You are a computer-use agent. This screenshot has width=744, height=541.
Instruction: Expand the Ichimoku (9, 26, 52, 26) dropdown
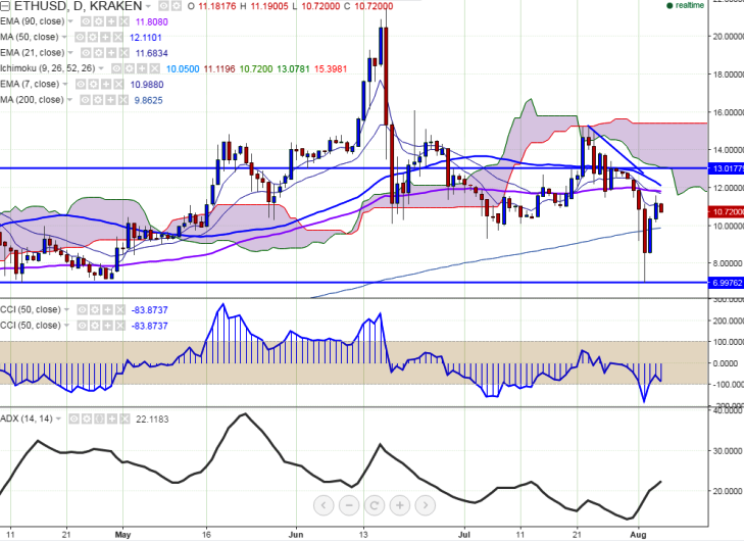pos(101,68)
